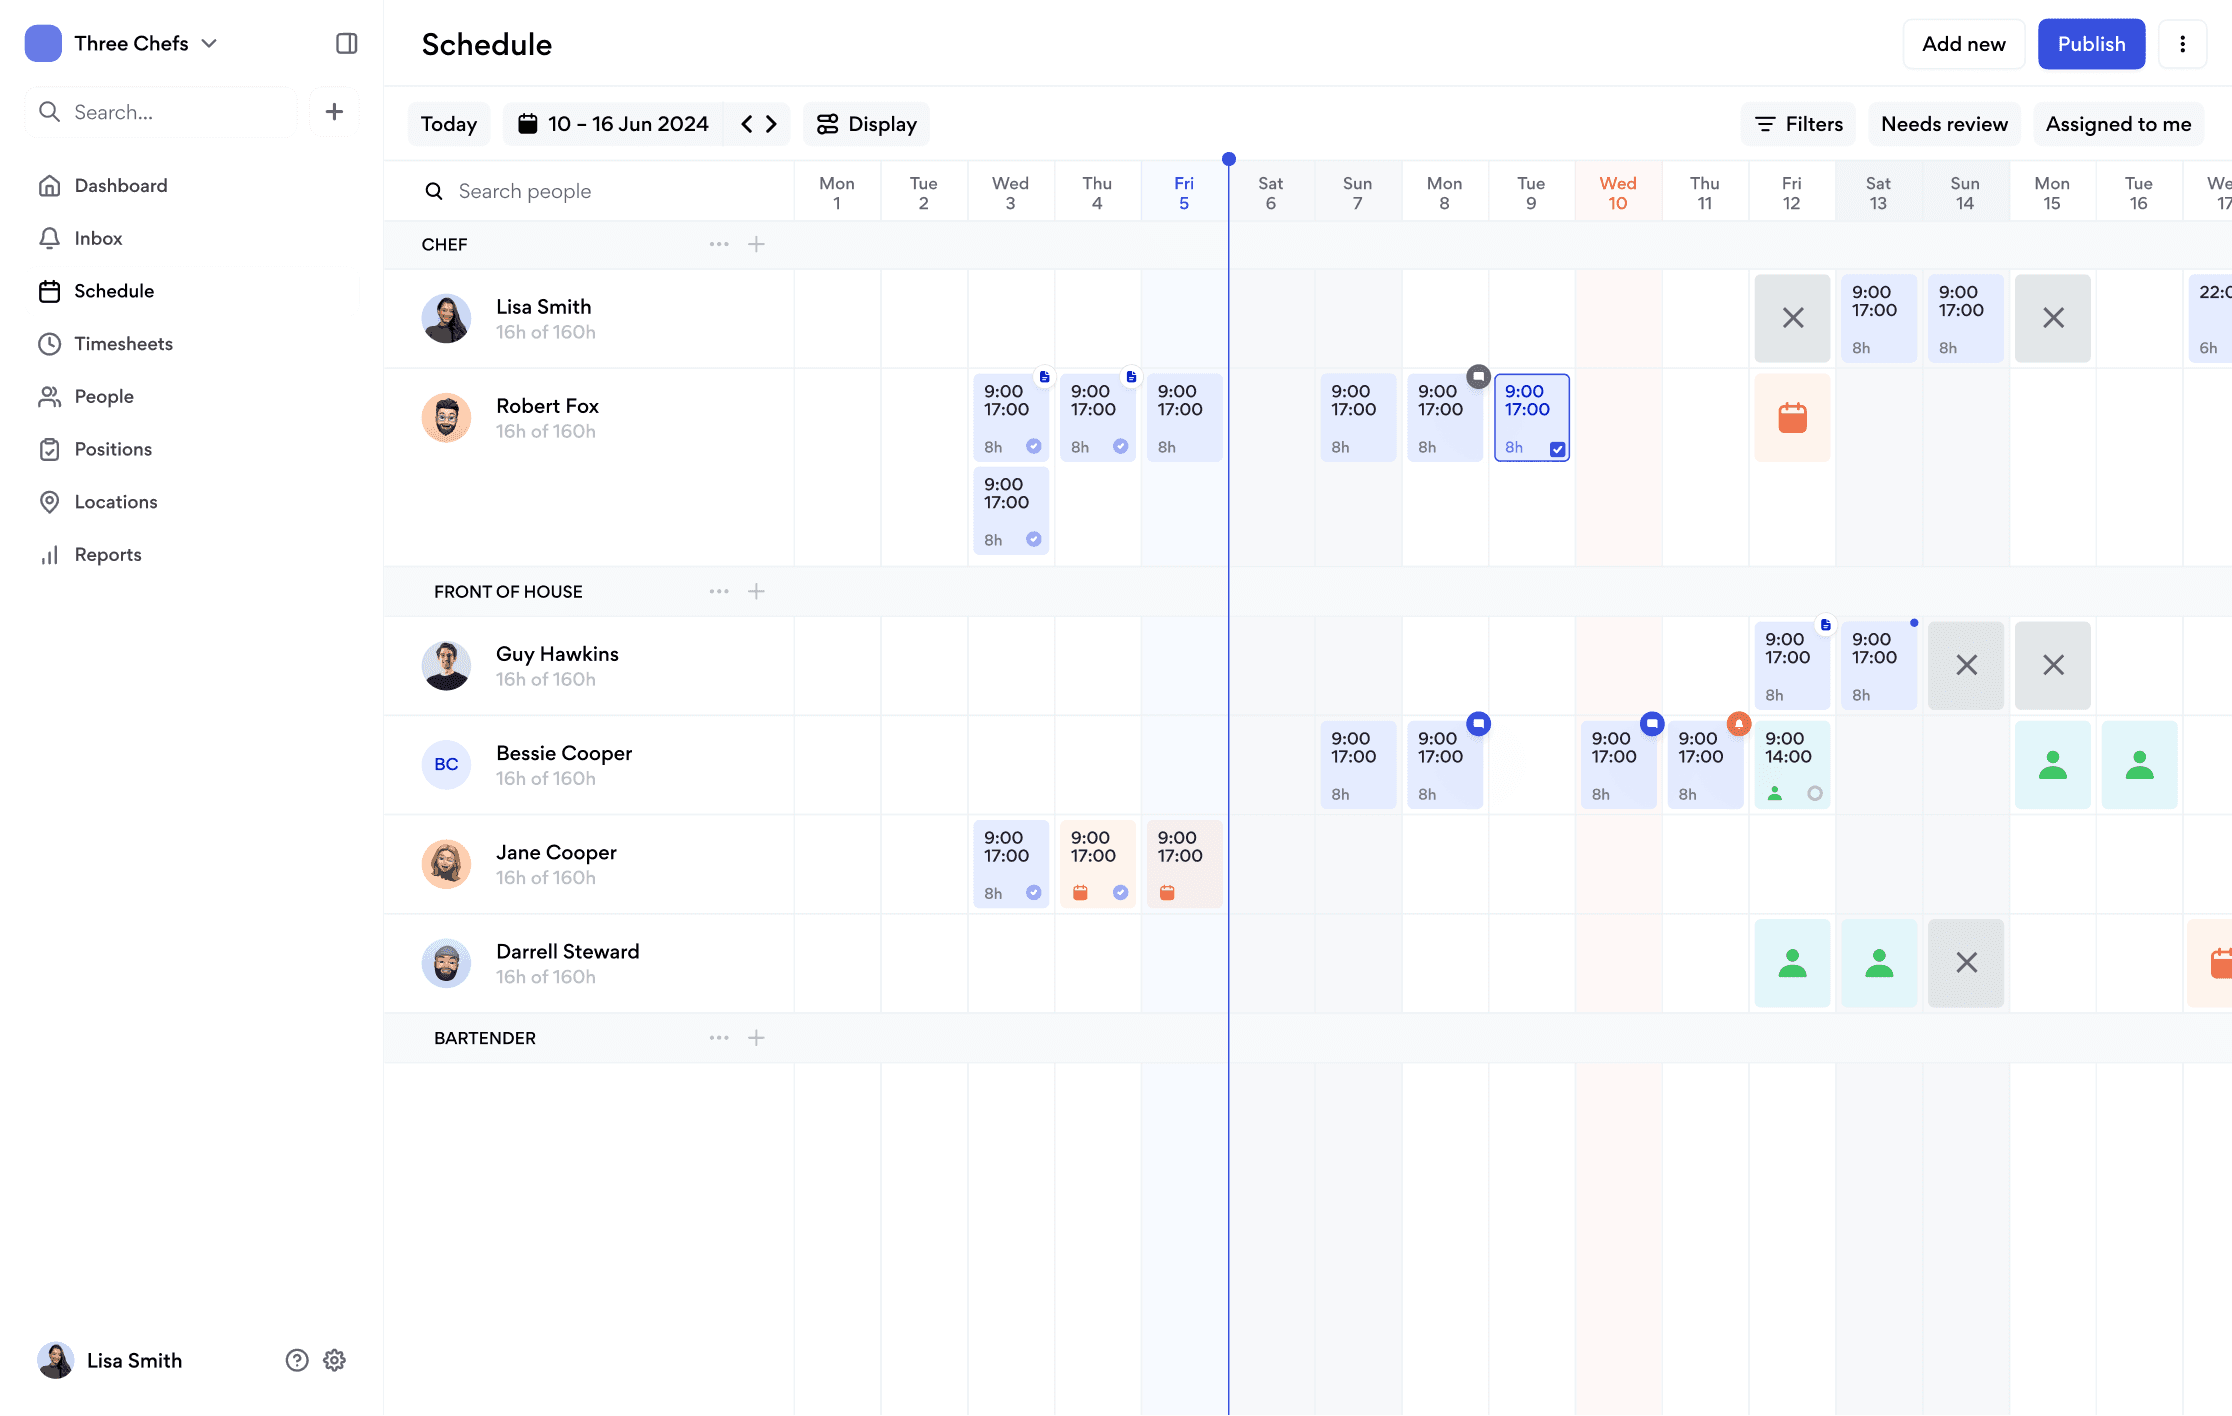Viewport: 2232px width, 1416px height.
Task: Click the plus icon beside sidebar search
Action: (x=334, y=112)
